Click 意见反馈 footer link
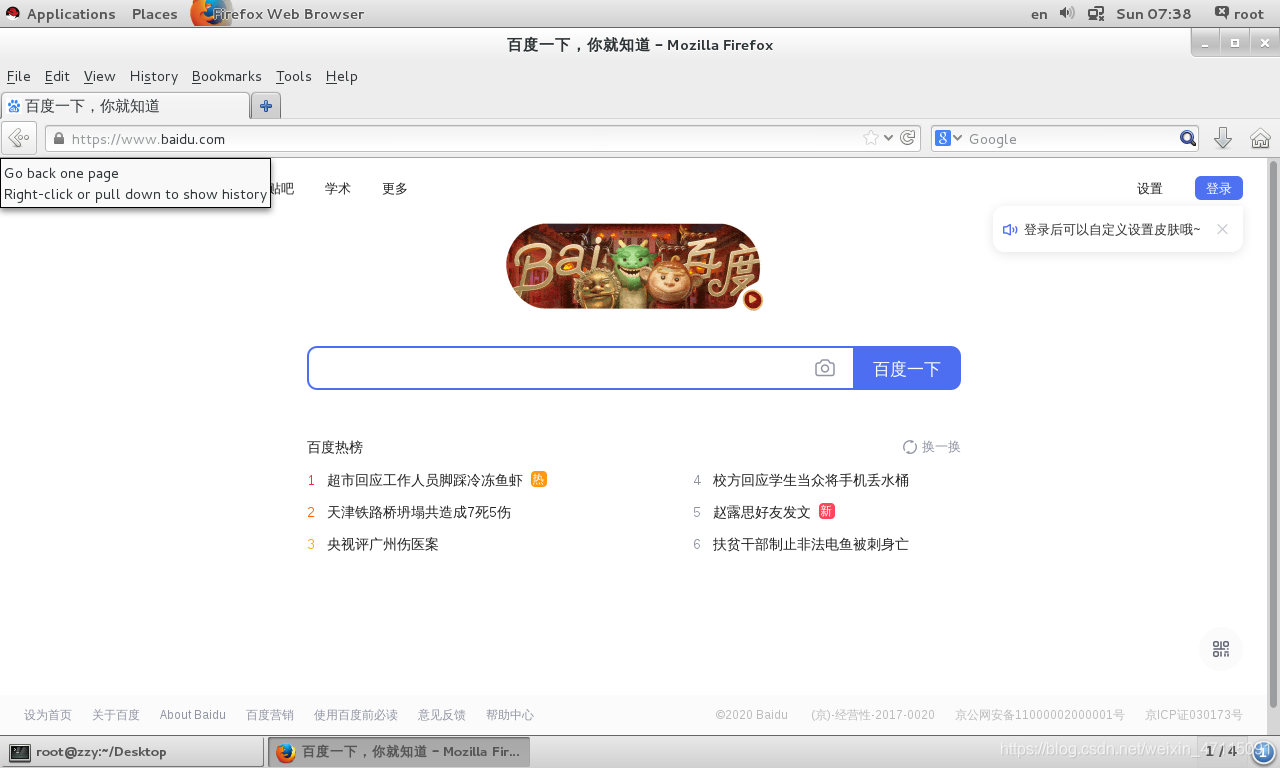This screenshot has height=768, width=1280. (x=442, y=715)
